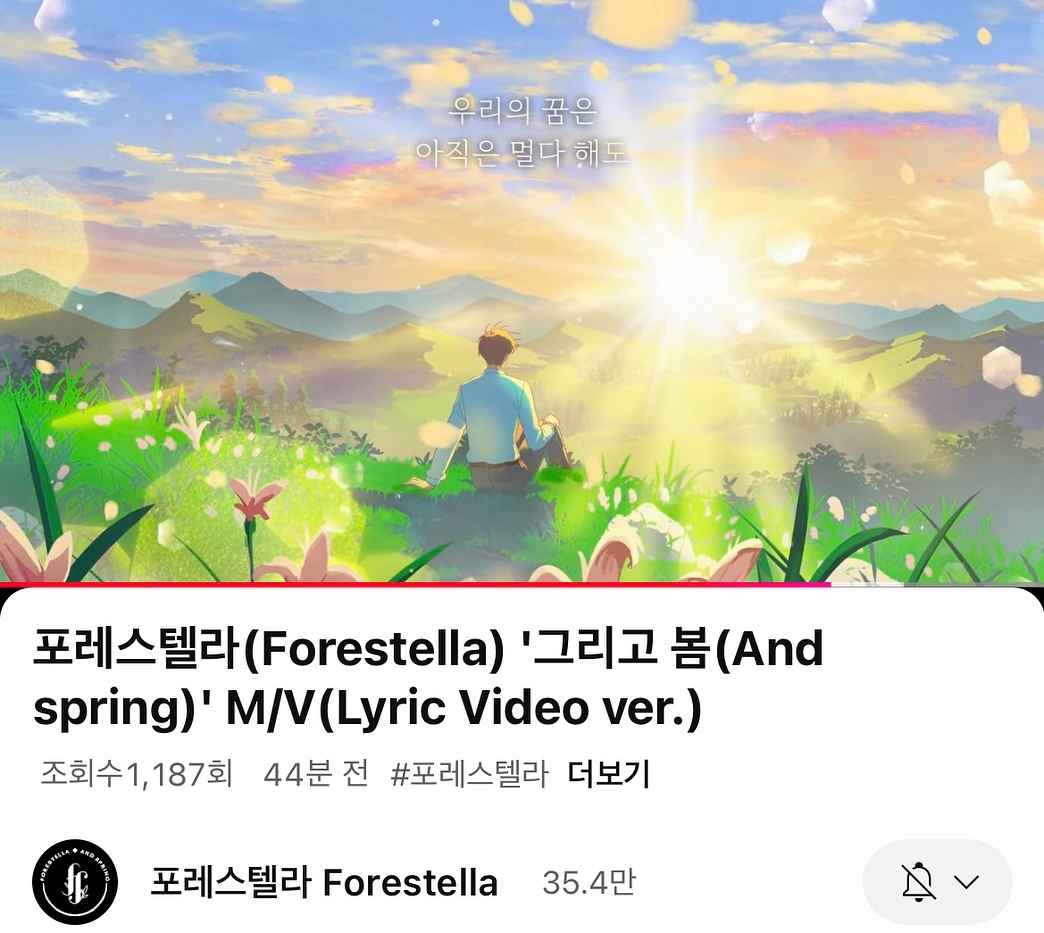The width and height of the screenshot is (1044, 933).
Task: Click the muted notification bell icon
Action: 918,882
